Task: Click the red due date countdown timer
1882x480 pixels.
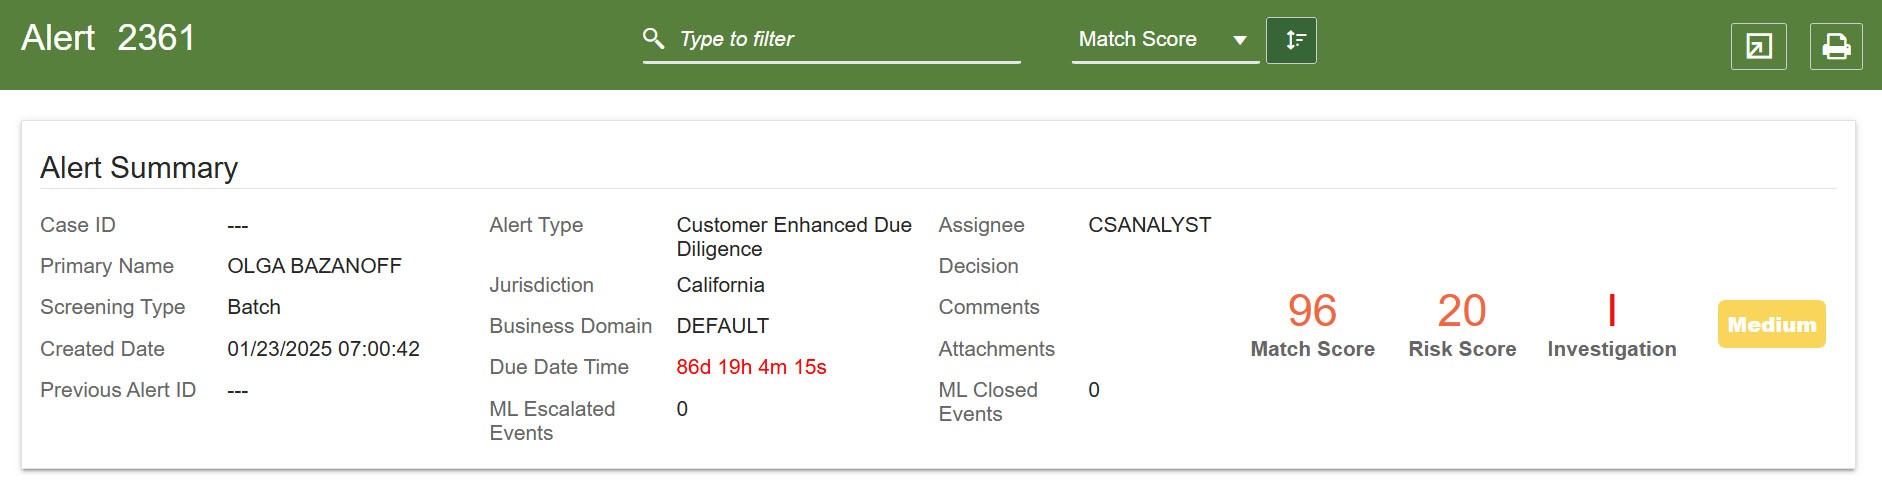Action: 751,367
